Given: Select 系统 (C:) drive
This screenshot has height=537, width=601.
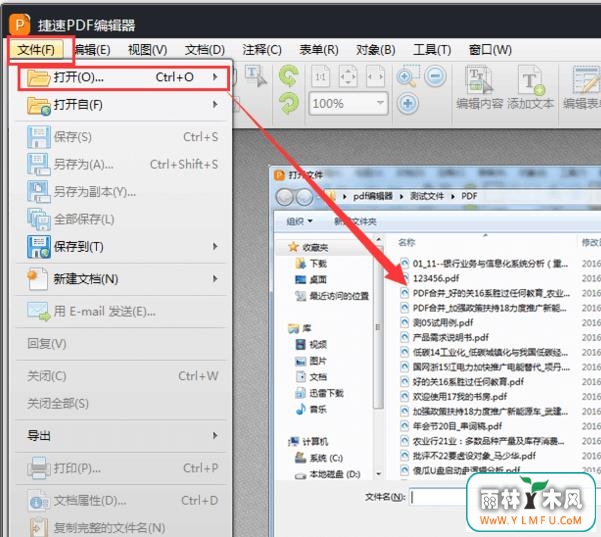Looking at the screenshot, I should coord(319,458).
